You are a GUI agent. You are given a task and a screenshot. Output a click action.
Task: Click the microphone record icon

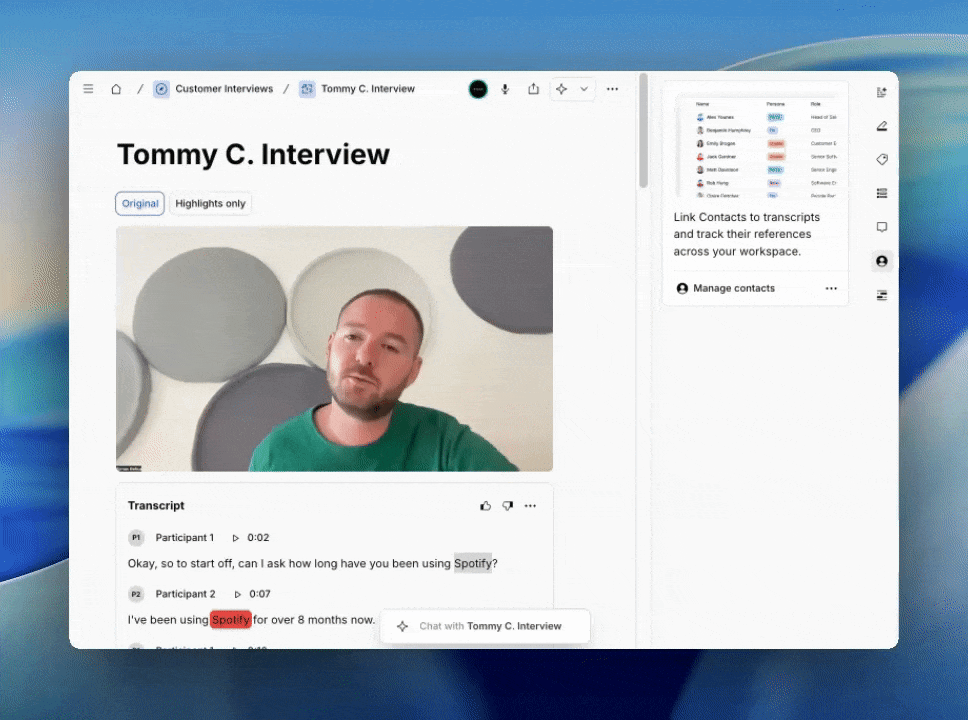tap(505, 89)
